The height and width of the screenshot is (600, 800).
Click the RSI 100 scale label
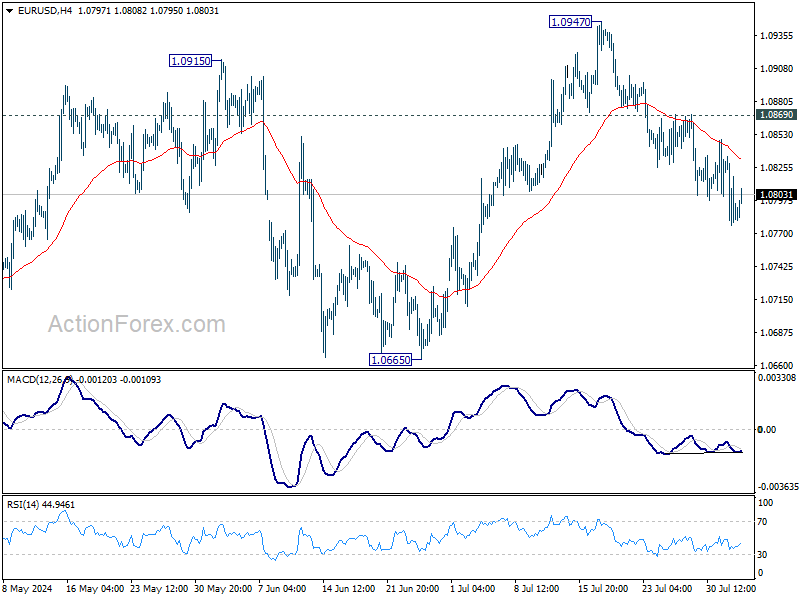[x=765, y=503]
